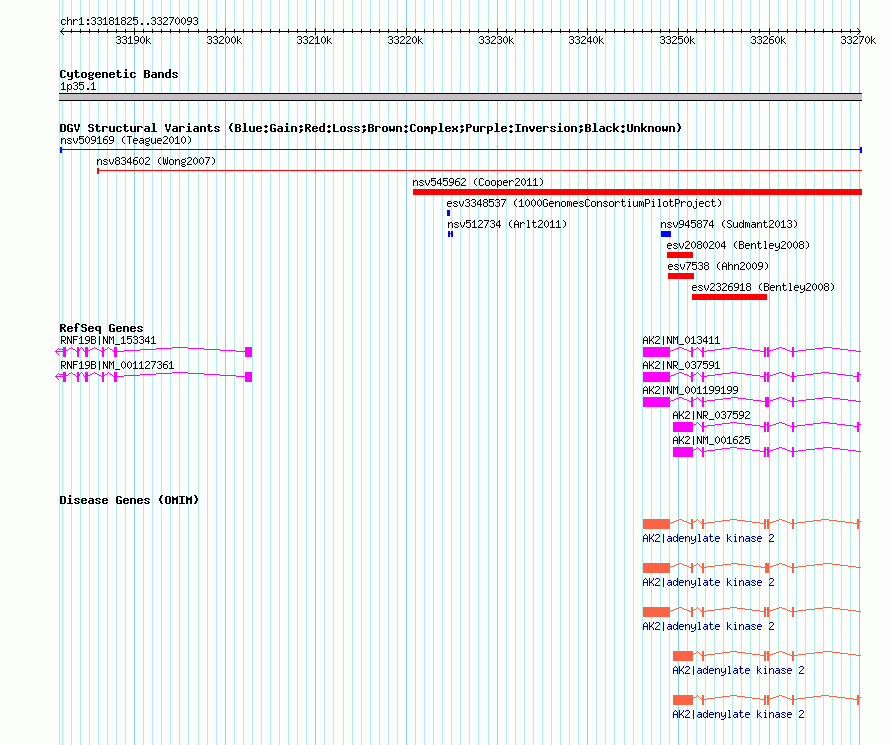Click the magenta exon block under AK2|NR_037591
Viewport: 890px width, 745px height.
point(656,377)
